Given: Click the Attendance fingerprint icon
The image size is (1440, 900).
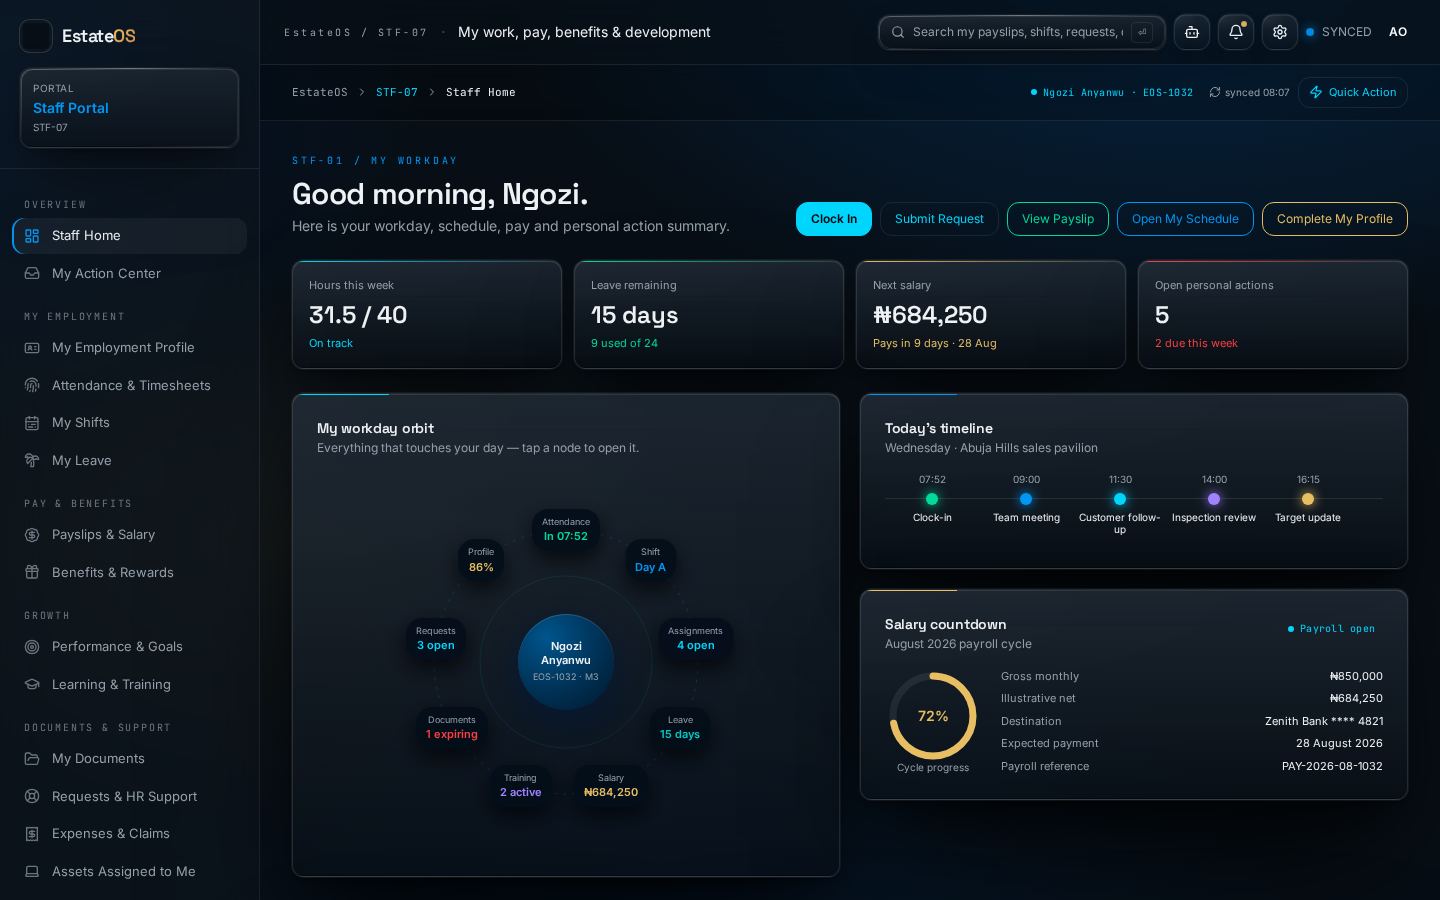Looking at the screenshot, I should [32, 385].
